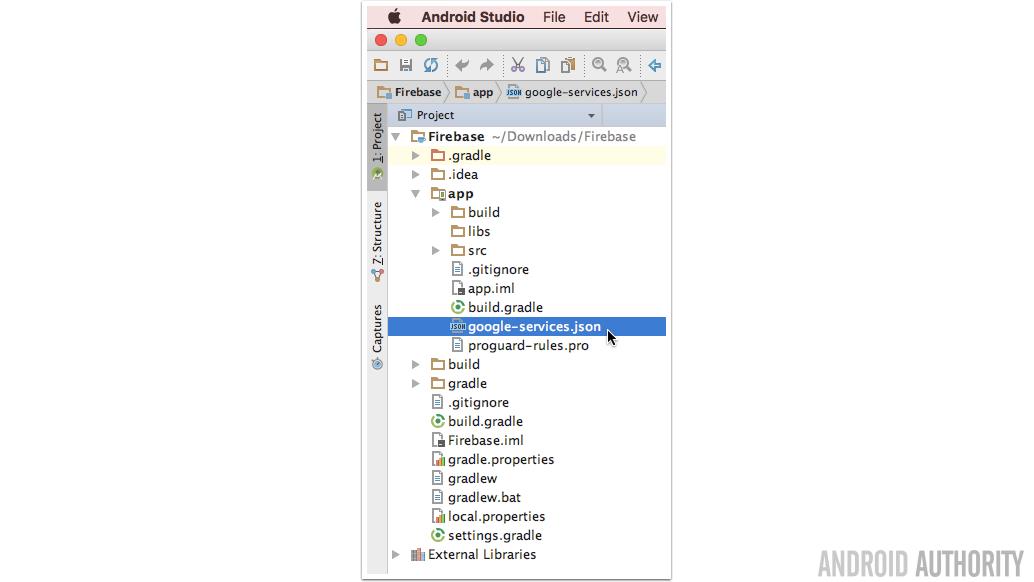
Task: Click the Replace search icon
Action: pos(623,64)
